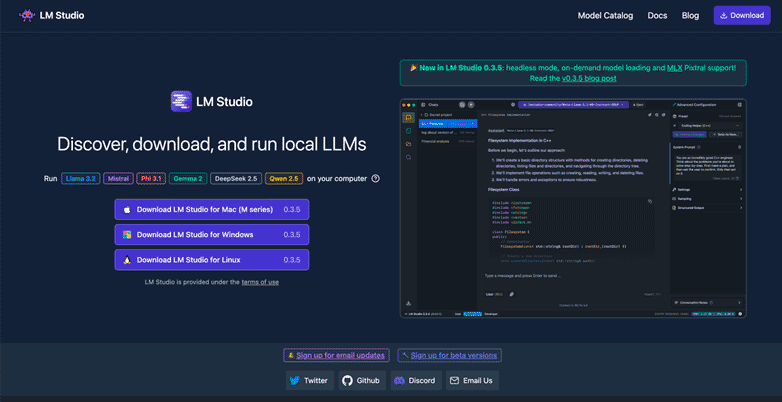Viewport: 782px width, 402px height.
Task: Select the highlighted C++ chat in preview list
Action: (448, 124)
